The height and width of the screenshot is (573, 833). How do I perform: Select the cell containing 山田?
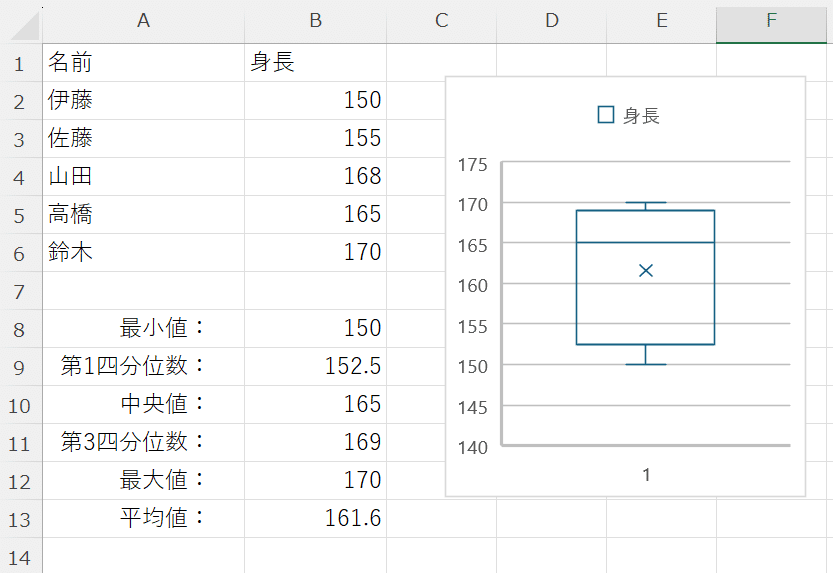(x=143, y=177)
